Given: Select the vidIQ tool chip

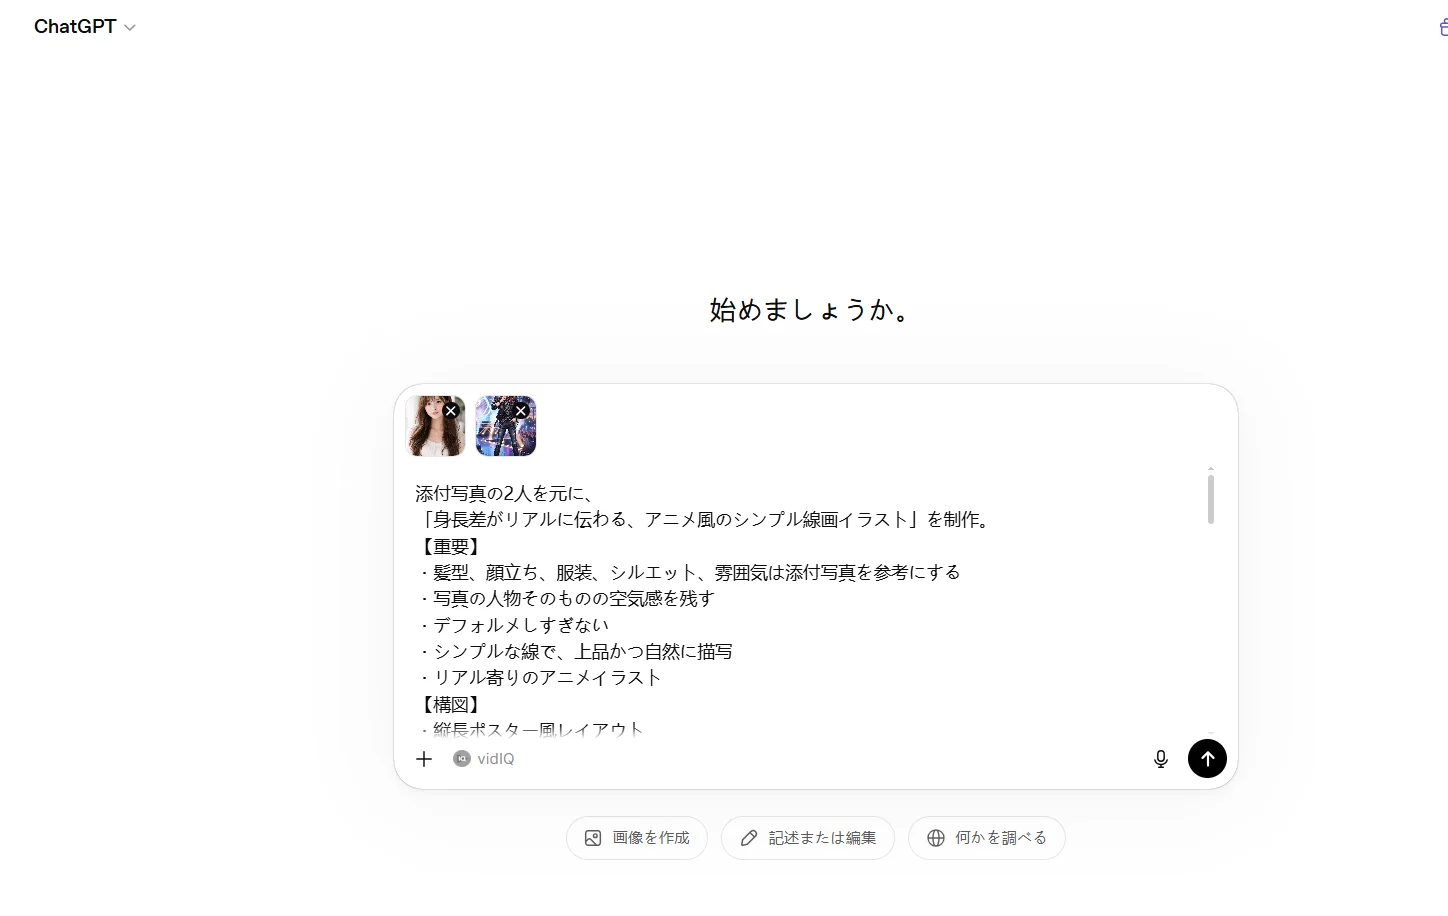Looking at the screenshot, I should [484, 759].
